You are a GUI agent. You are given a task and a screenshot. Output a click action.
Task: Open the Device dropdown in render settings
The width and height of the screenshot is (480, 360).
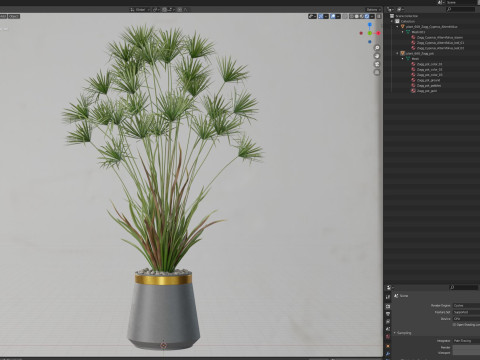[466, 319]
